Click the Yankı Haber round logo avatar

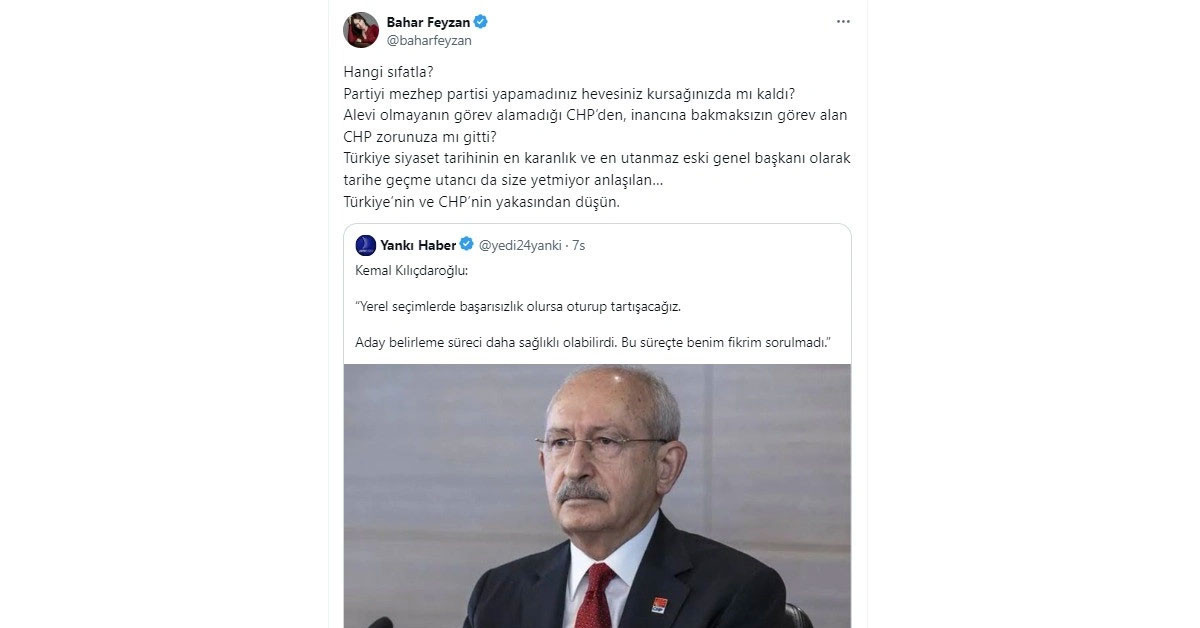pyautogui.click(x=366, y=245)
